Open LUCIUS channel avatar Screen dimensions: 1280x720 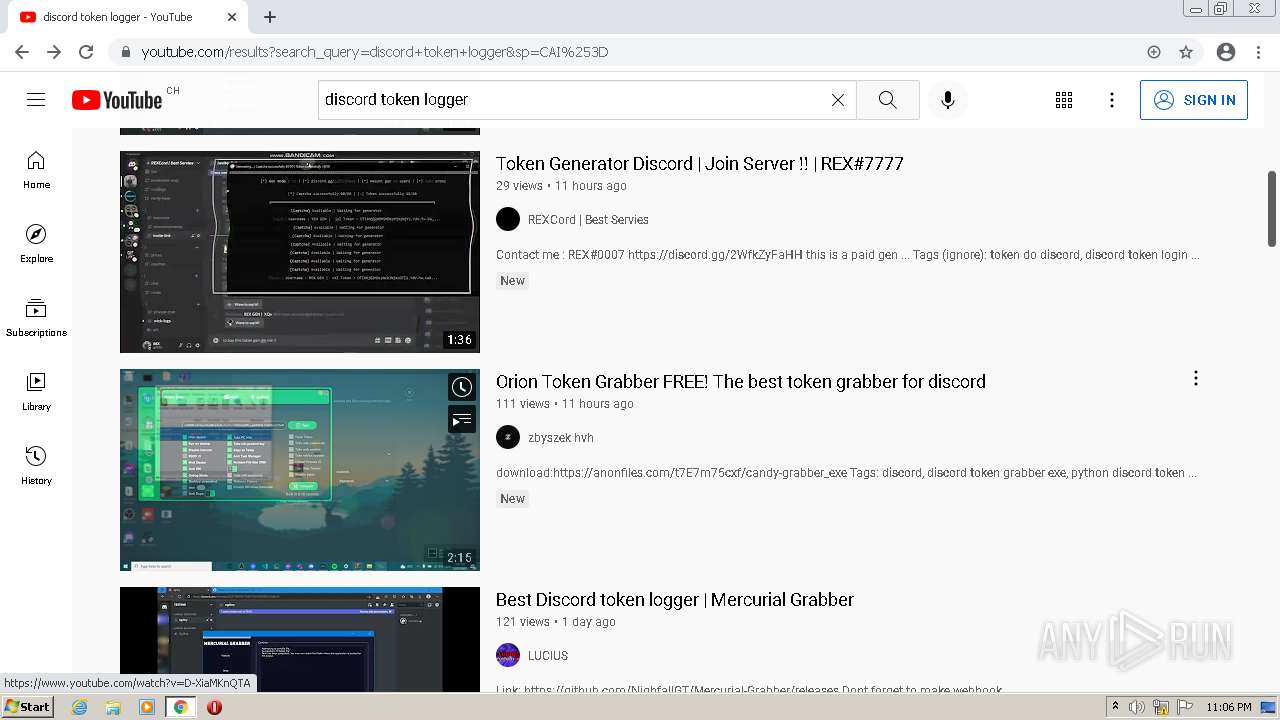508,655
